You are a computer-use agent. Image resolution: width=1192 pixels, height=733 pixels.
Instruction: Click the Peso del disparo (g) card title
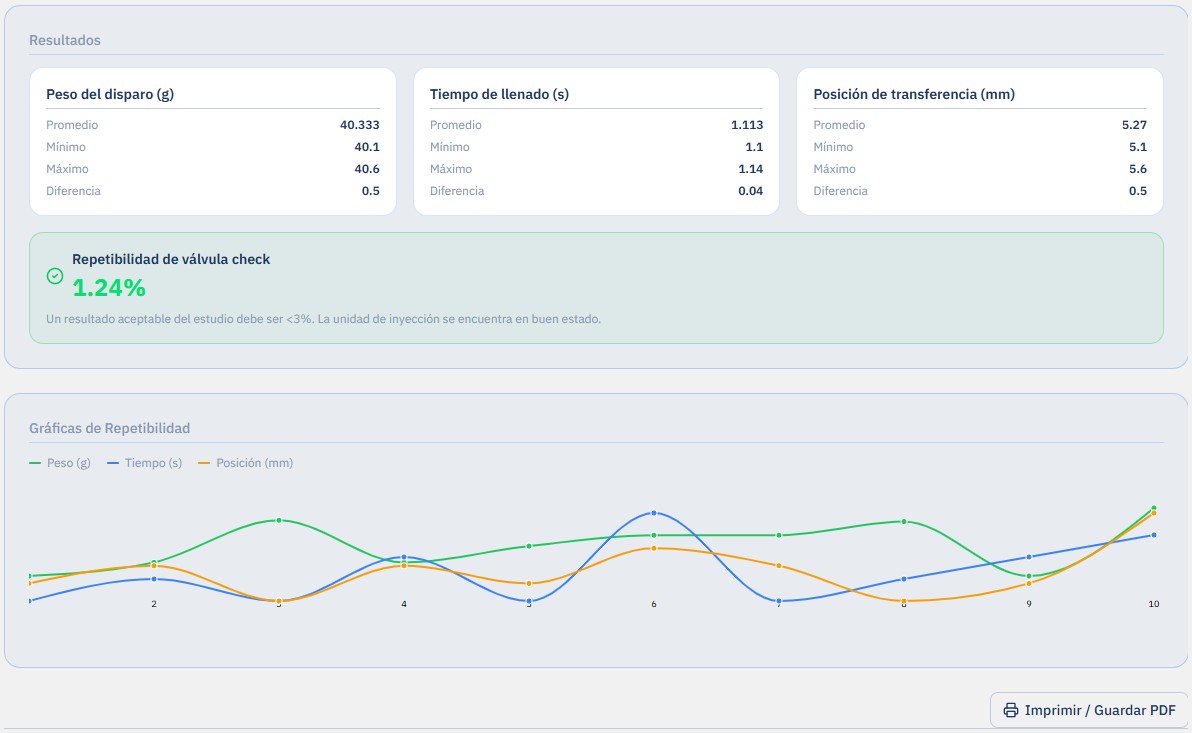[x=110, y=94]
